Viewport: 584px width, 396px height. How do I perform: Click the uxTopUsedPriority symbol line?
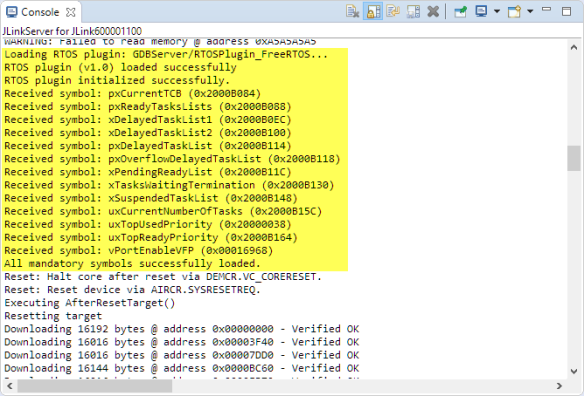click(x=147, y=224)
